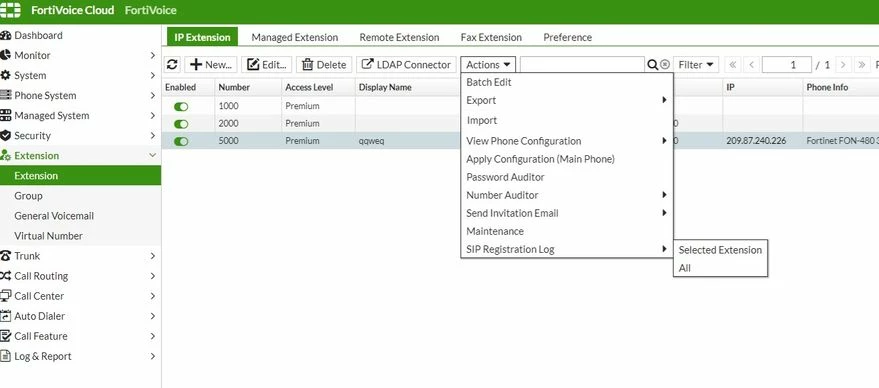Disable extension 5000 toggle
Viewport: 879px width, 388px height.
point(181,141)
